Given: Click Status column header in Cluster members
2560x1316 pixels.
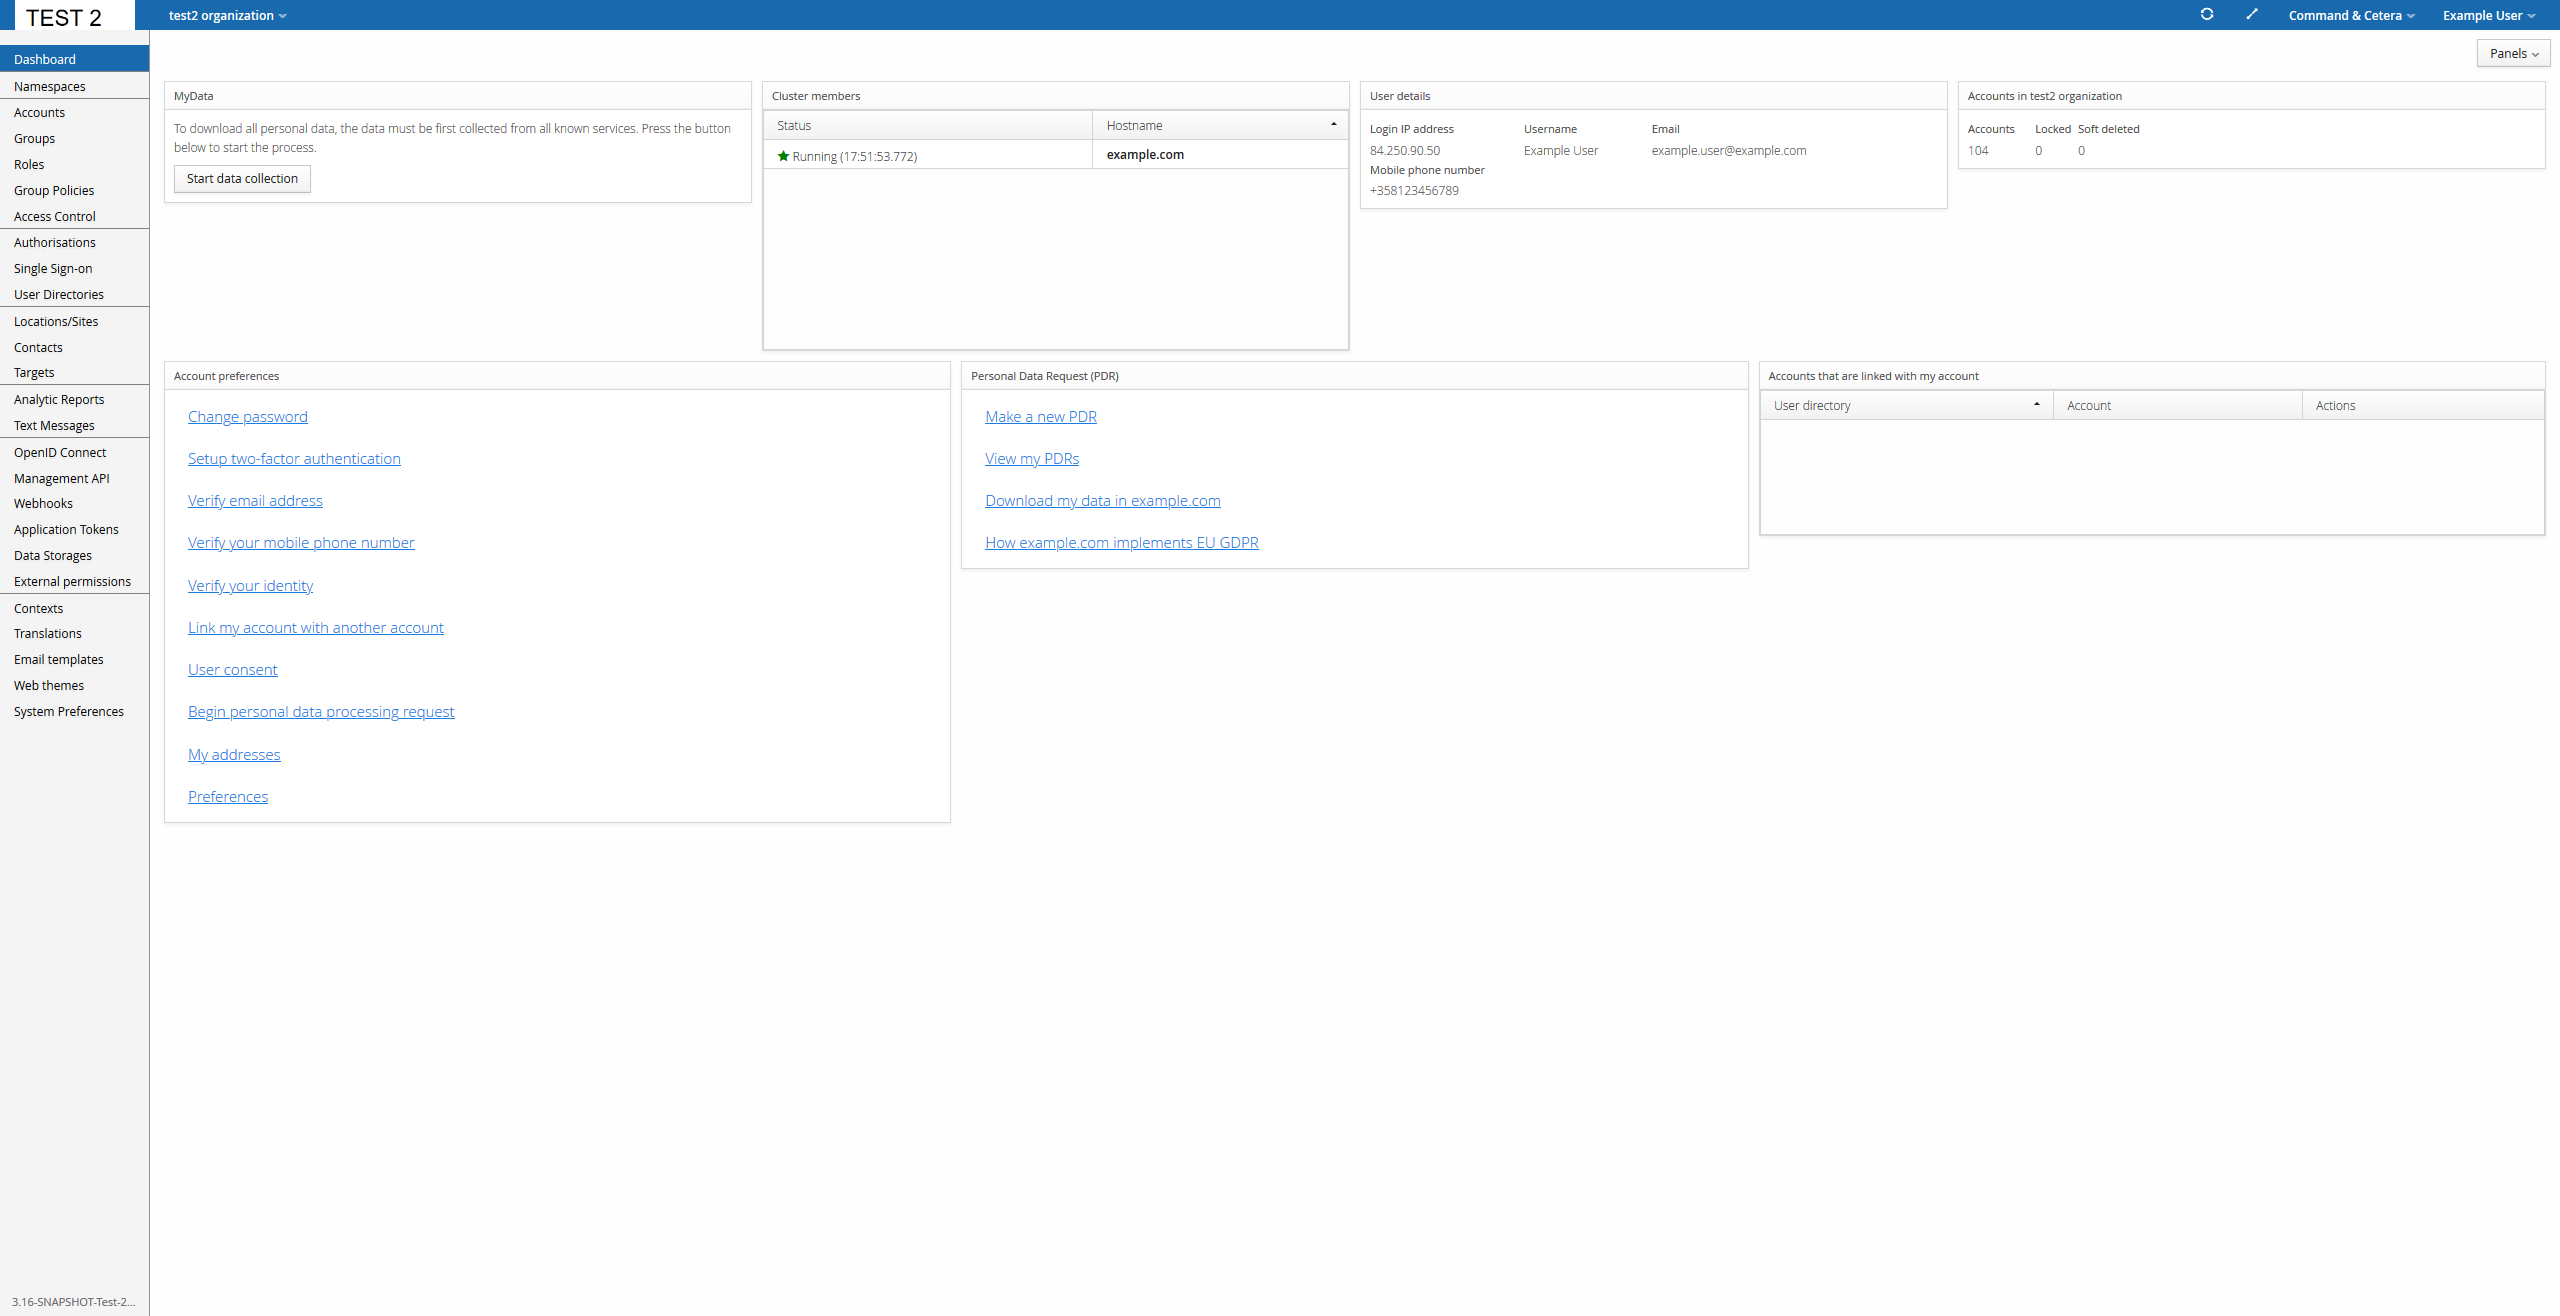Looking at the screenshot, I should tap(795, 126).
